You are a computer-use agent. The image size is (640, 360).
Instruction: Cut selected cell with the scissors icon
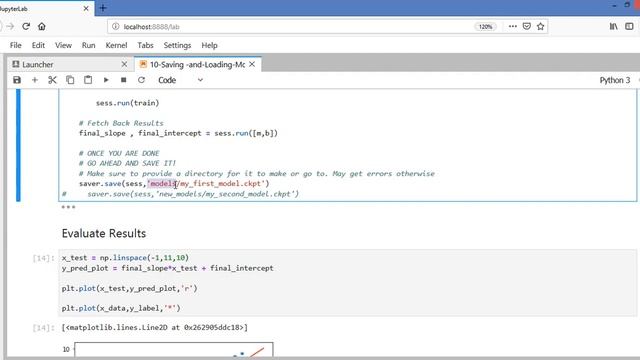52,80
